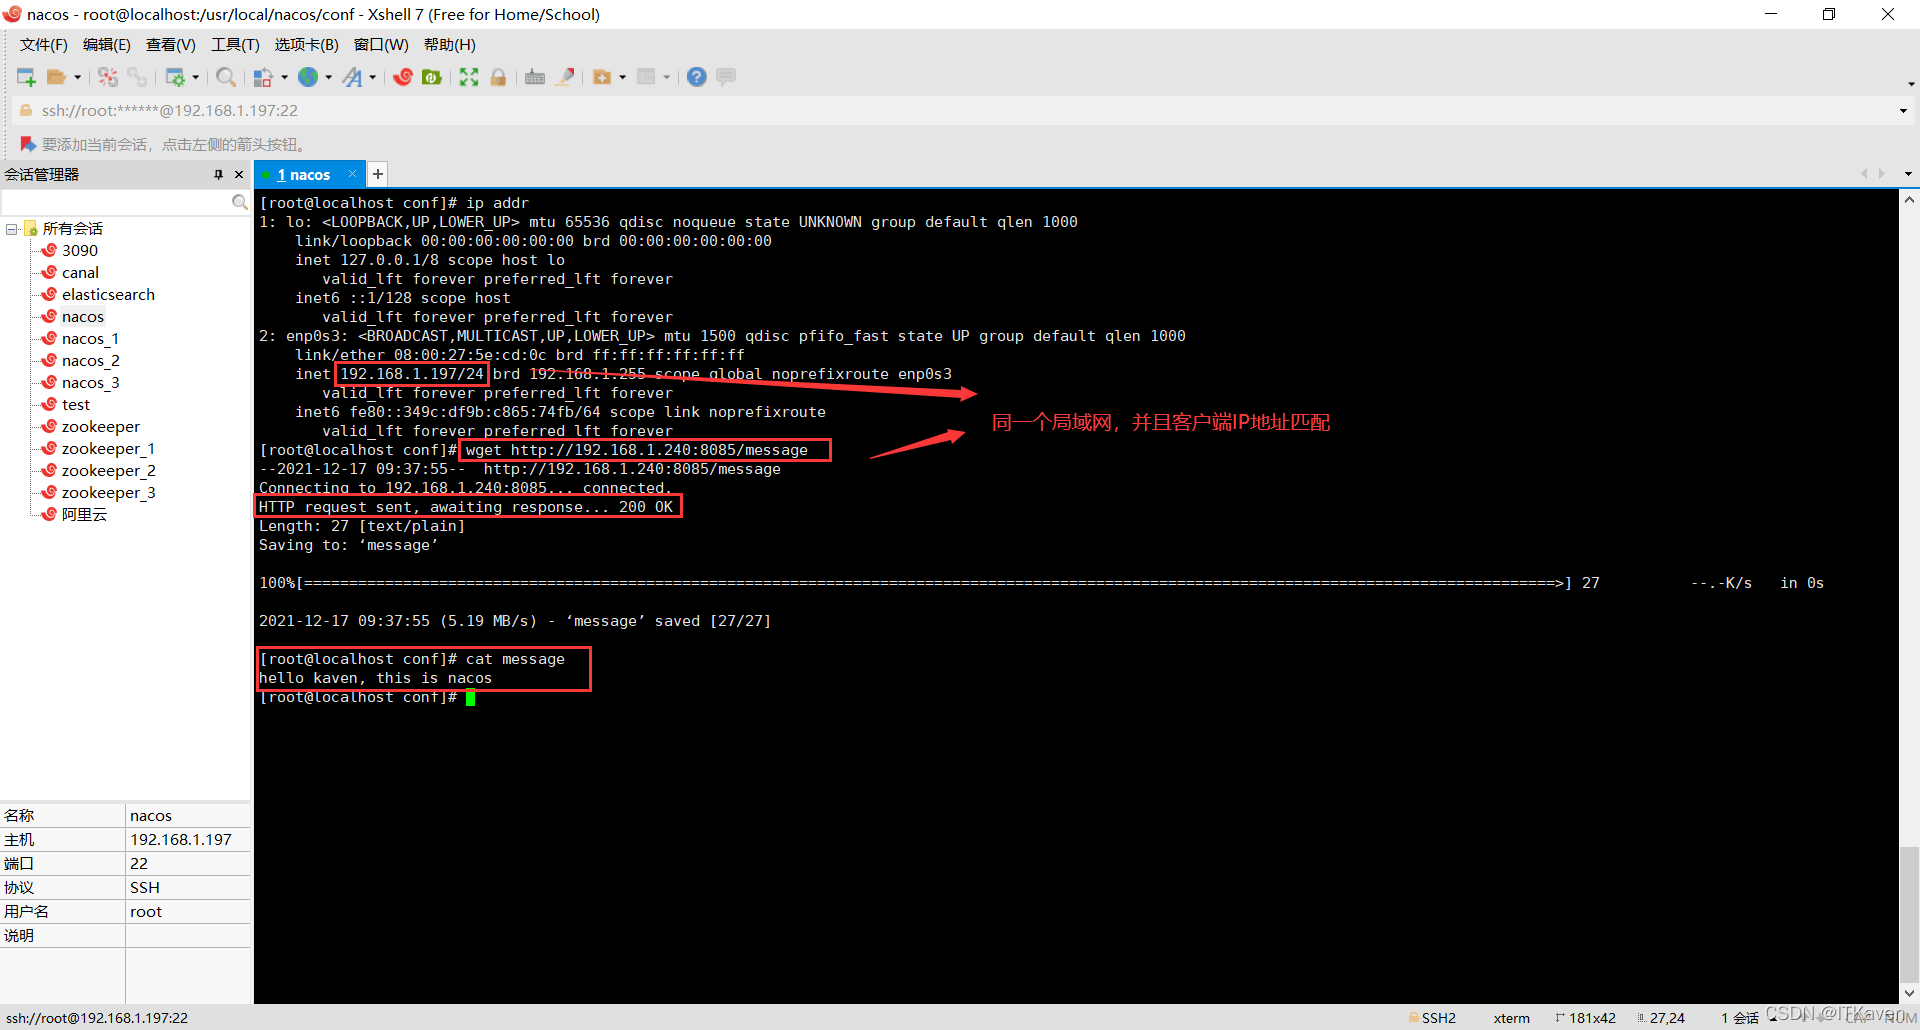This screenshot has height=1030, width=1920.
Task: Select the zookeeper session
Action: click(x=101, y=427)
